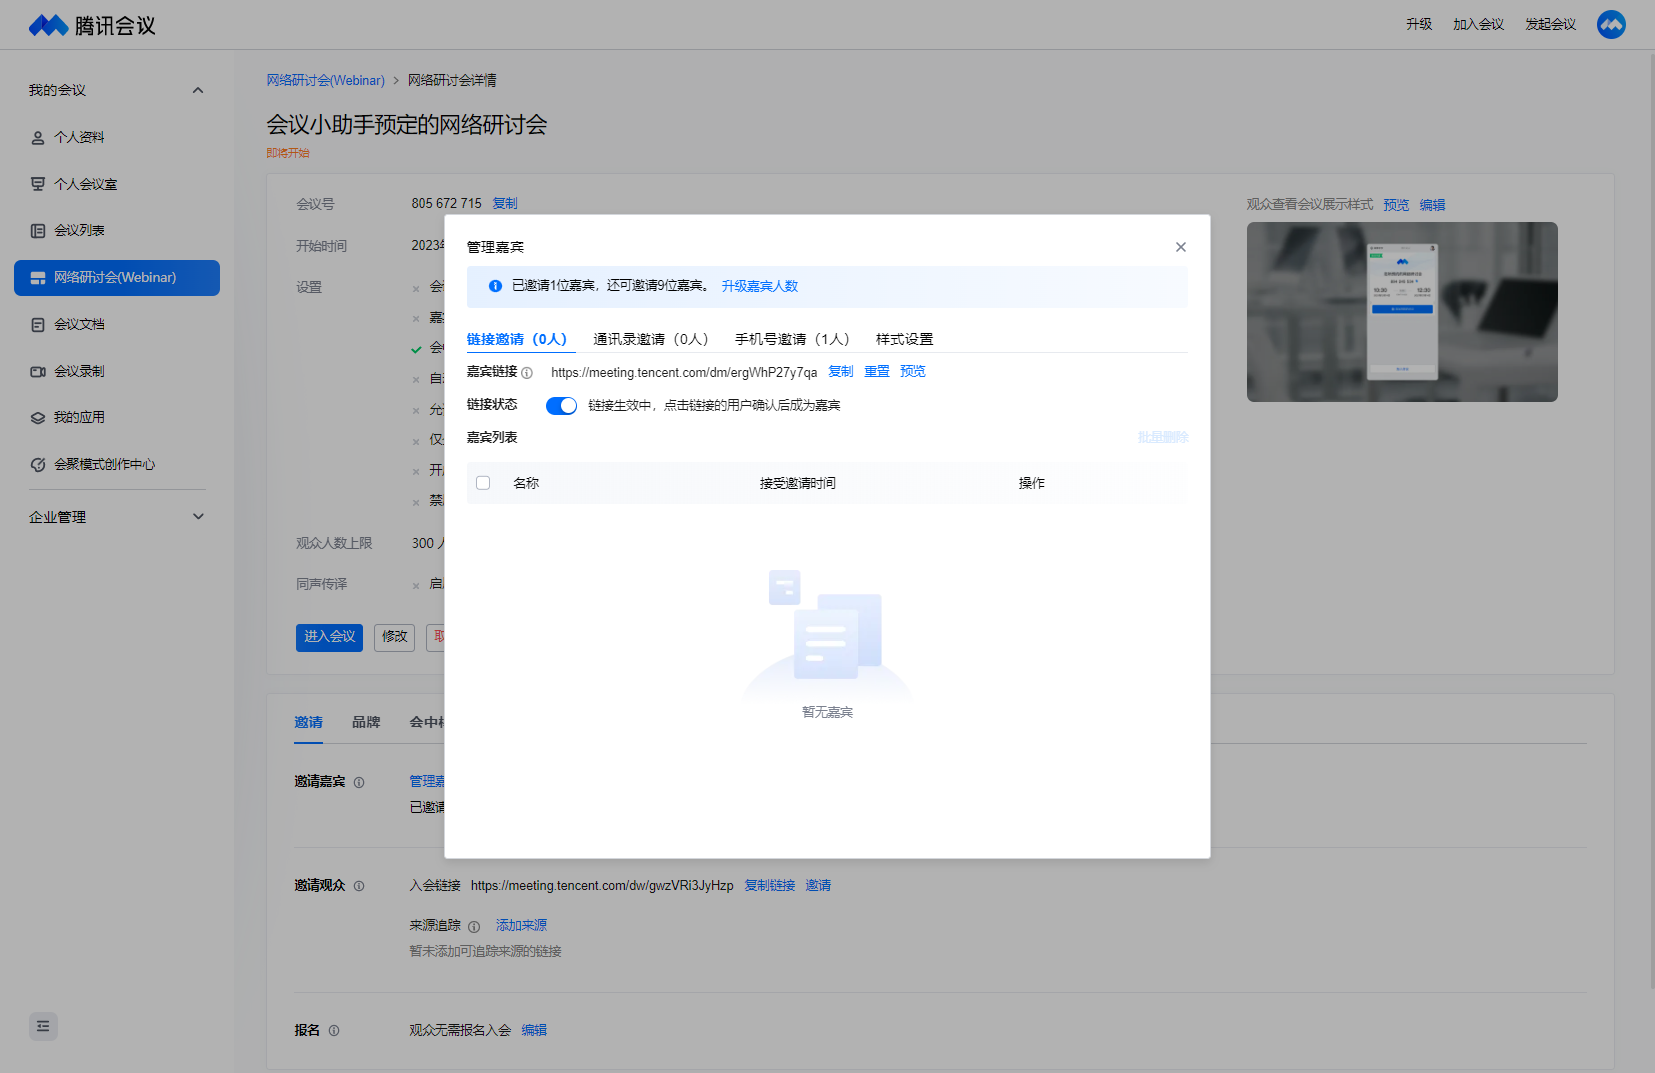This screenshot has width=1655, height=1073.
Task: Click the info icon beside 来源追踪
Action: [x=474, y=927]
